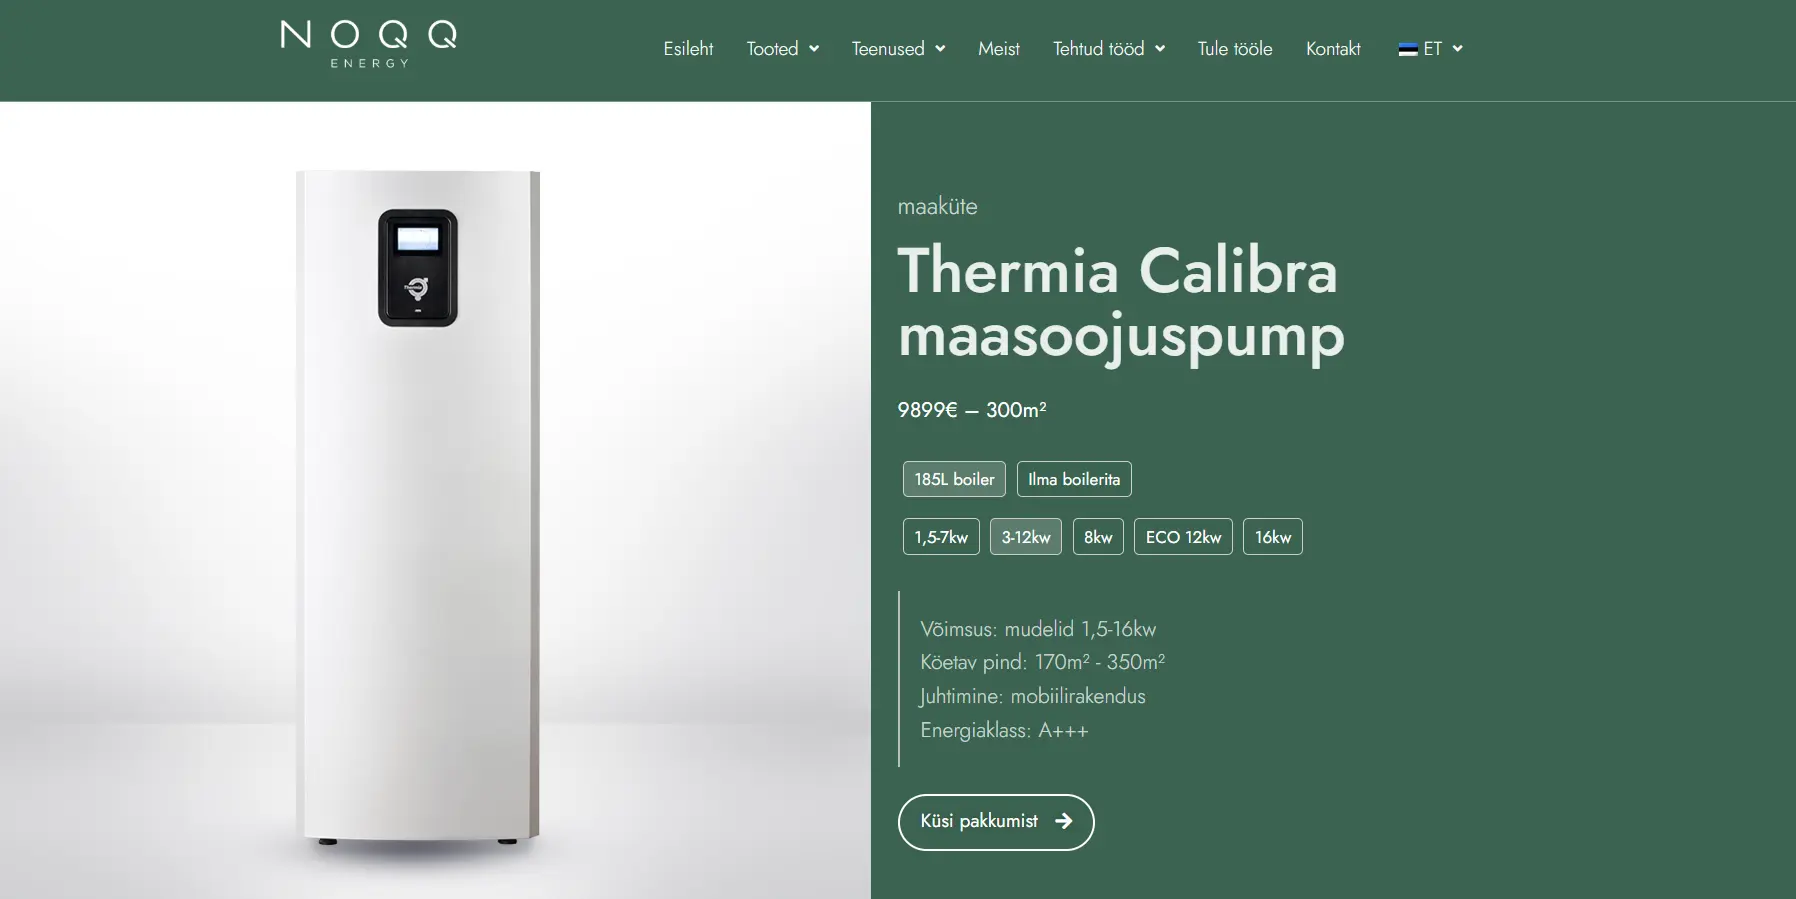Click the Küsi pakkumist button
This screenshot has width=1796, height=899.
click(996, 822)
